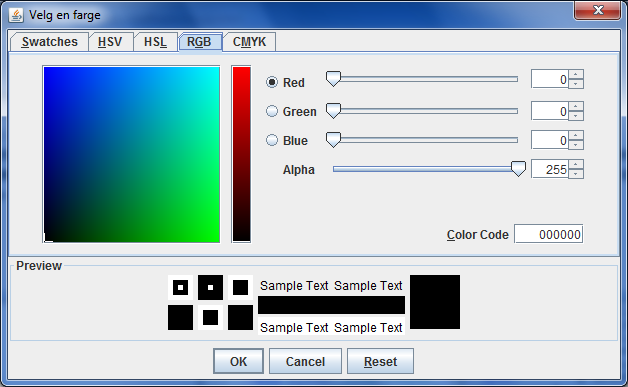Select the Green radio button
The width and height of the screenshot is (628, 387).
click(272, 111)
